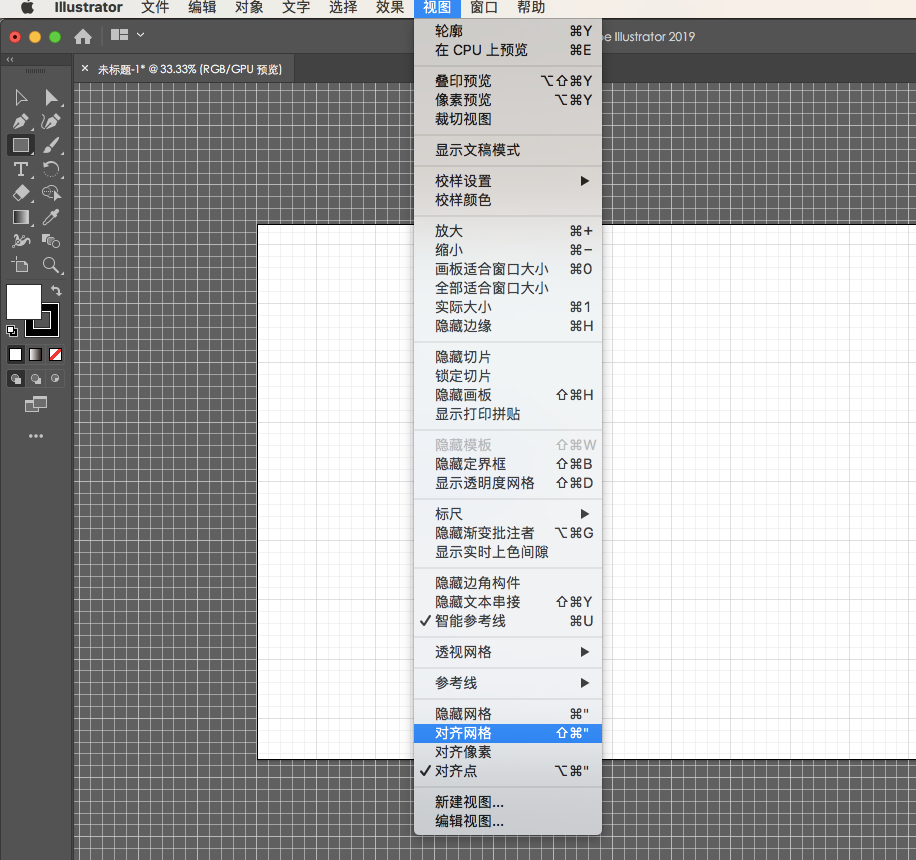The width and height of the screenshot is (916, 860).
Task: Toggle 对齐点 snap to point
Action: coord(508,771)
